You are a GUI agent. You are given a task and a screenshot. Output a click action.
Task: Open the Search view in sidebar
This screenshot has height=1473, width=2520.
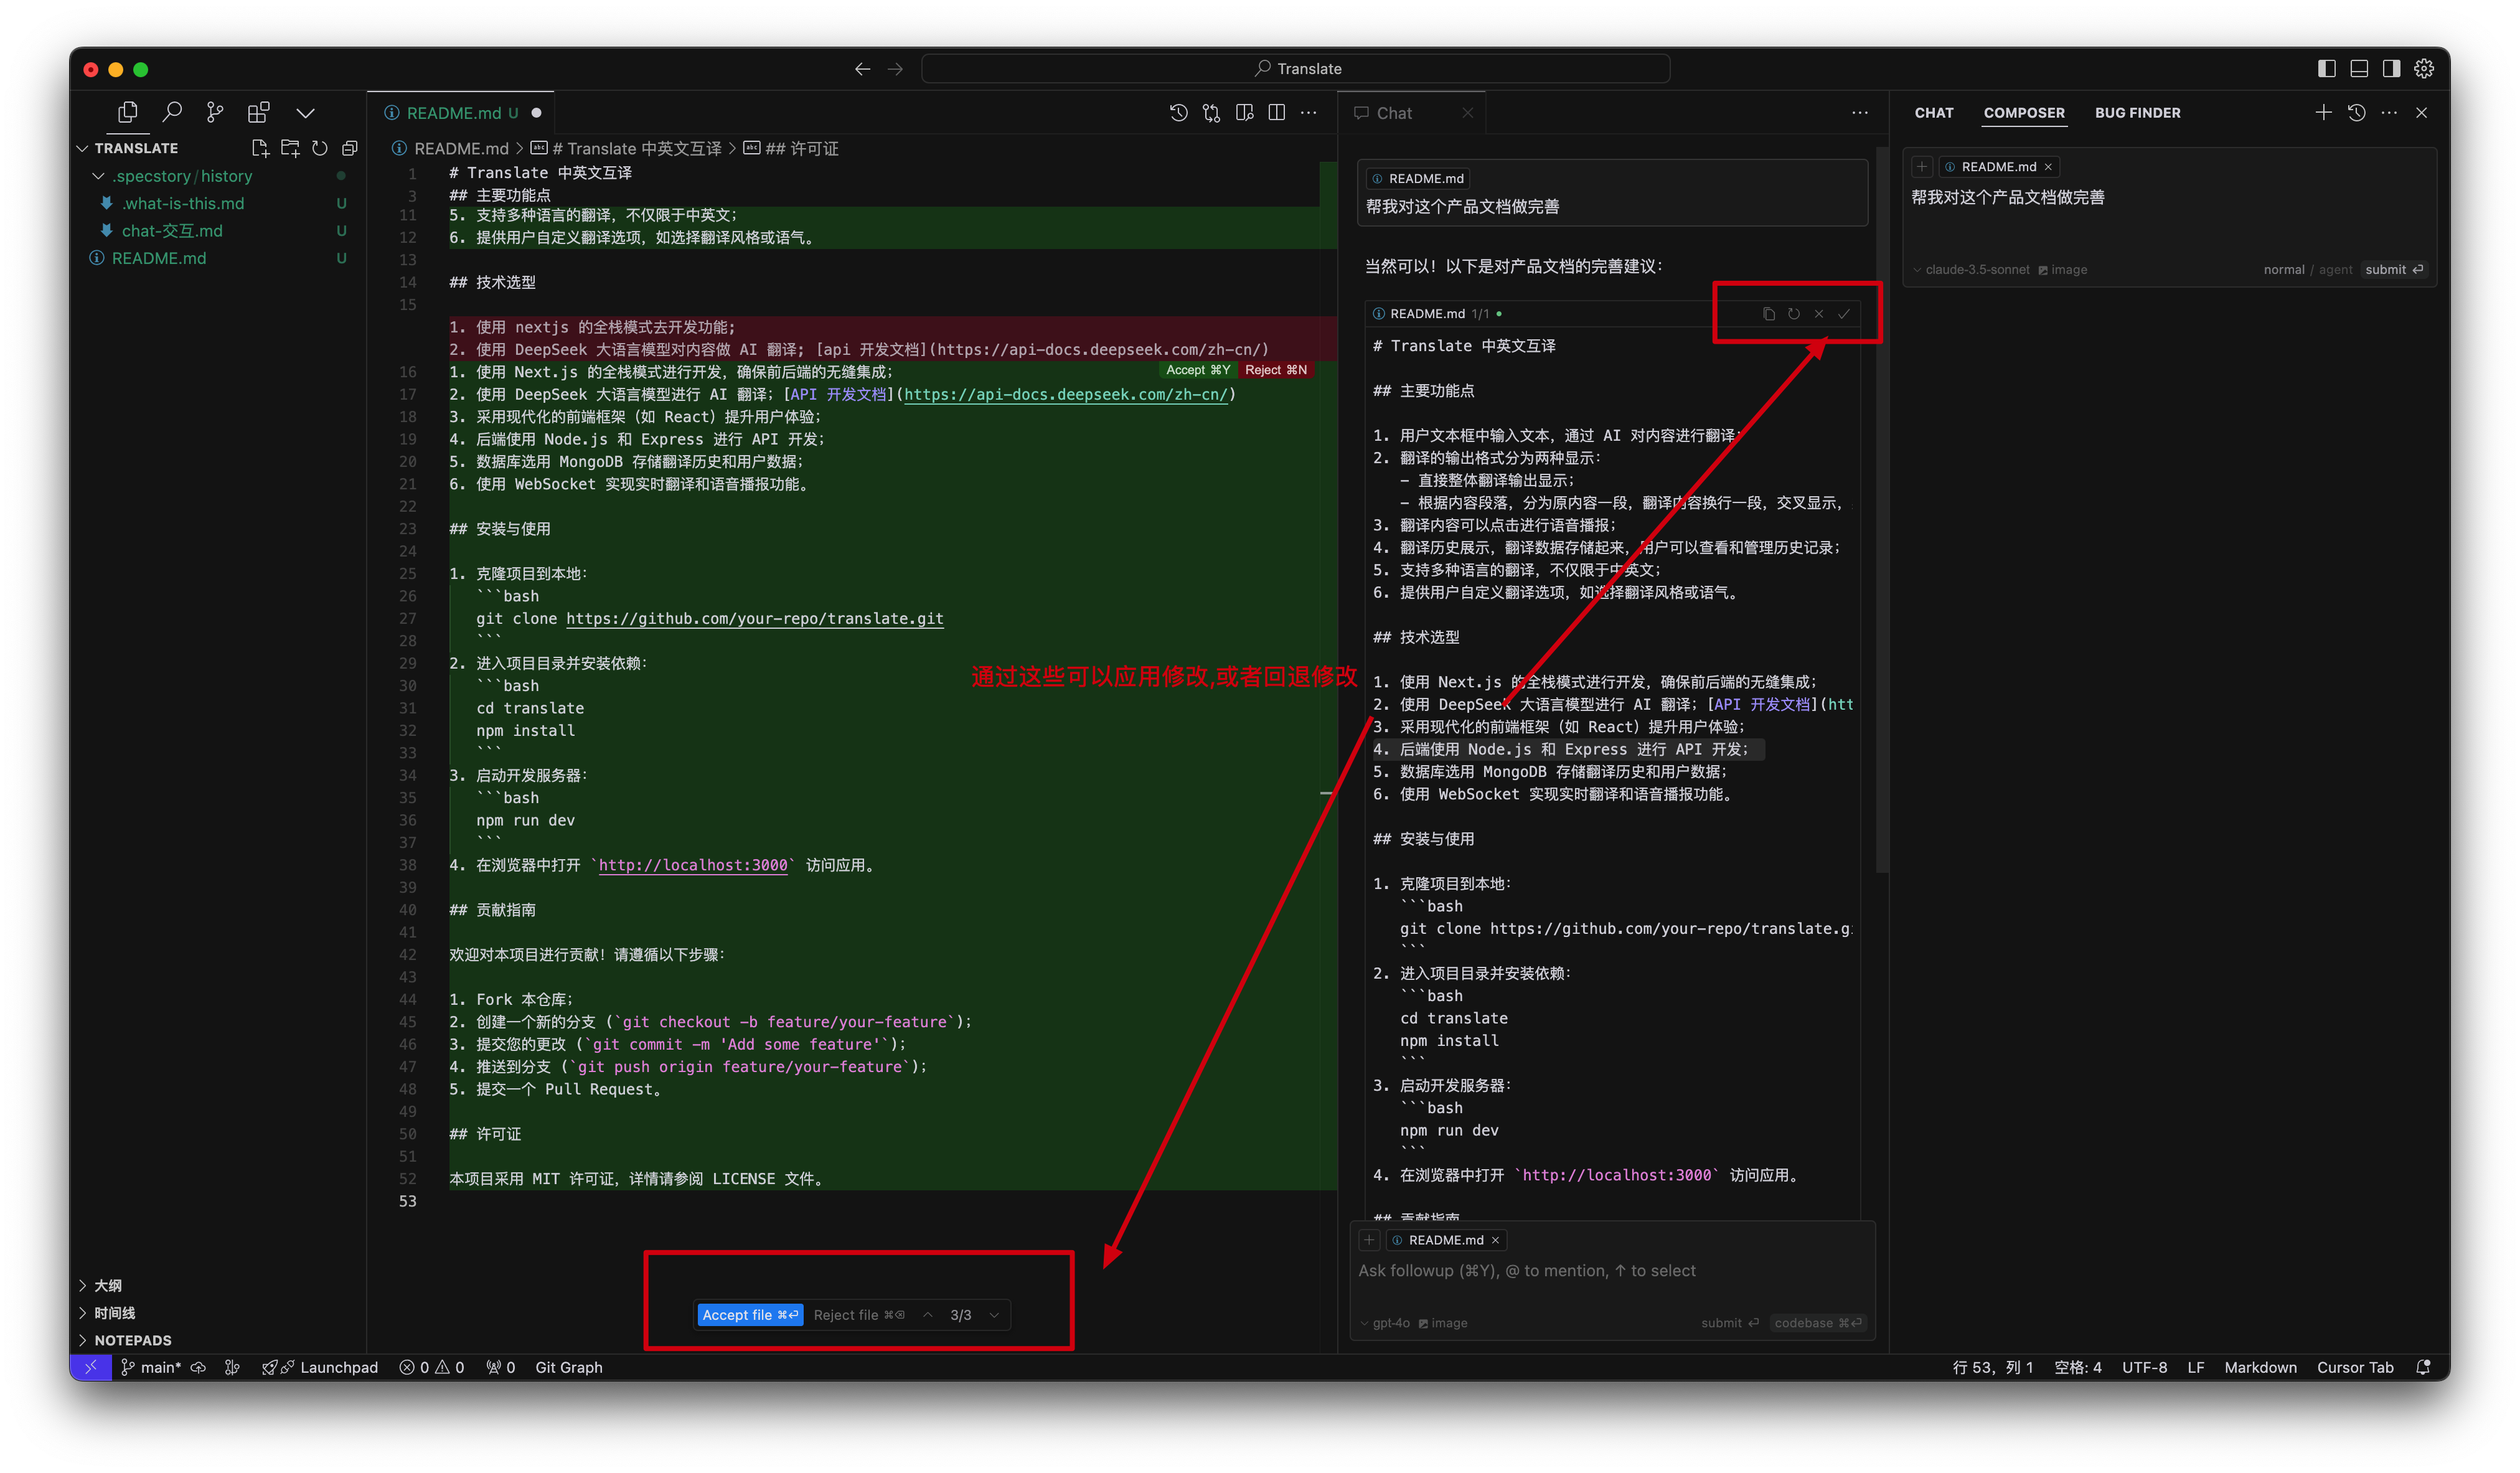click(x=172, y=112)
